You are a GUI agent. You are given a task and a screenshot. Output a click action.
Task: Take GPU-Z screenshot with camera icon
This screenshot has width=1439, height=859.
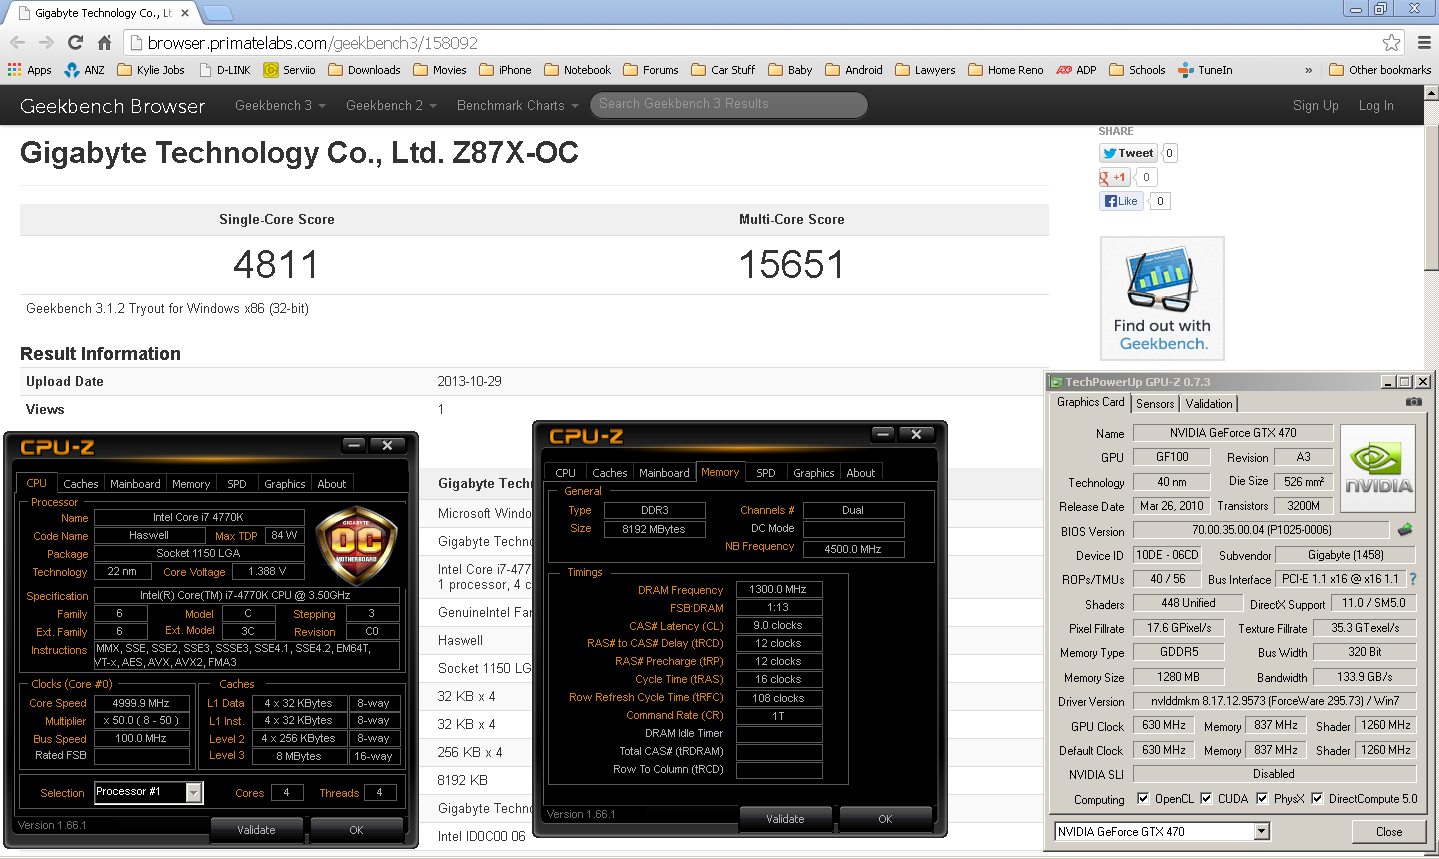point(1413,402)
